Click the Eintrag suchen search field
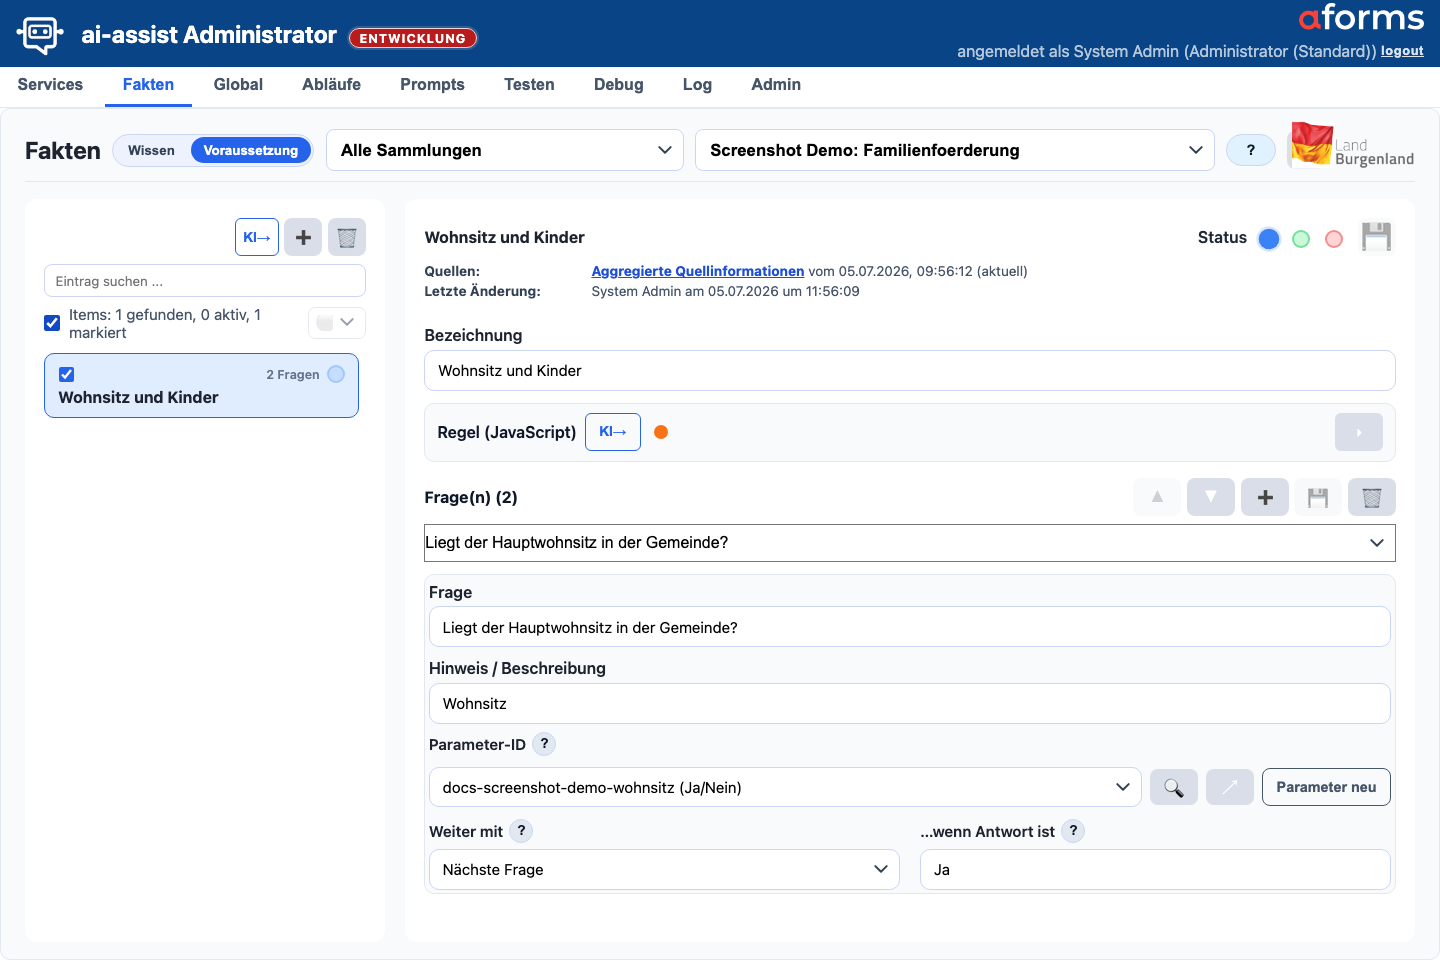The width and height of the screenshot is (1440, 960). click(205, 281)
